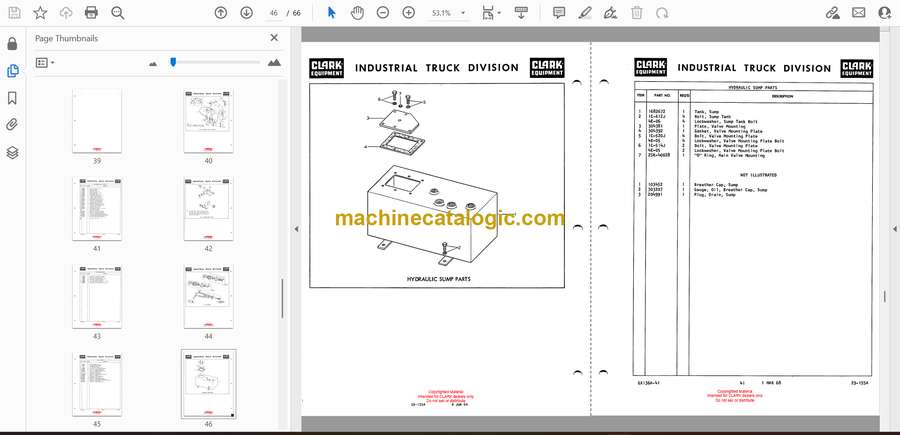Go to previous page arrow
Screen dimensions: 900x435
tap(220, 13)
